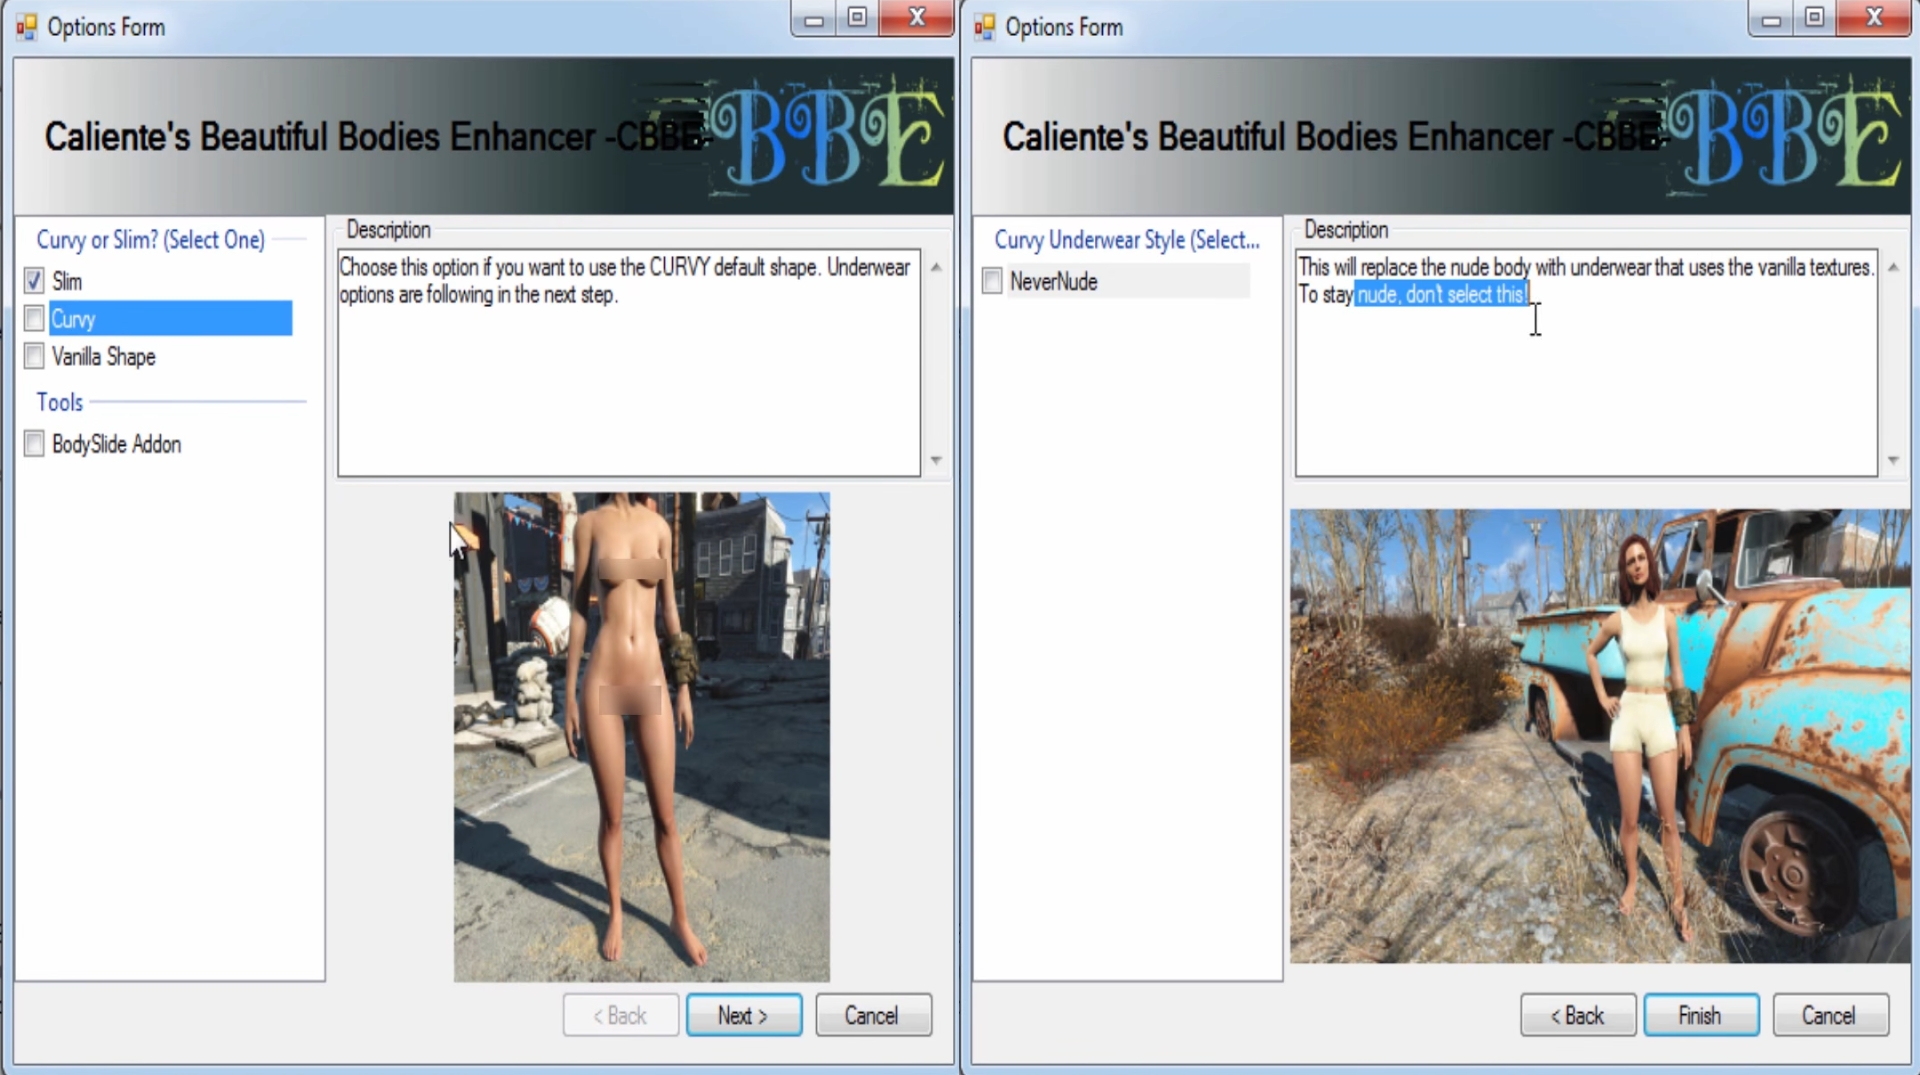
Task: Uncheck the Slim checkbox
Action: pyautogui.click(x=34, y=281)
